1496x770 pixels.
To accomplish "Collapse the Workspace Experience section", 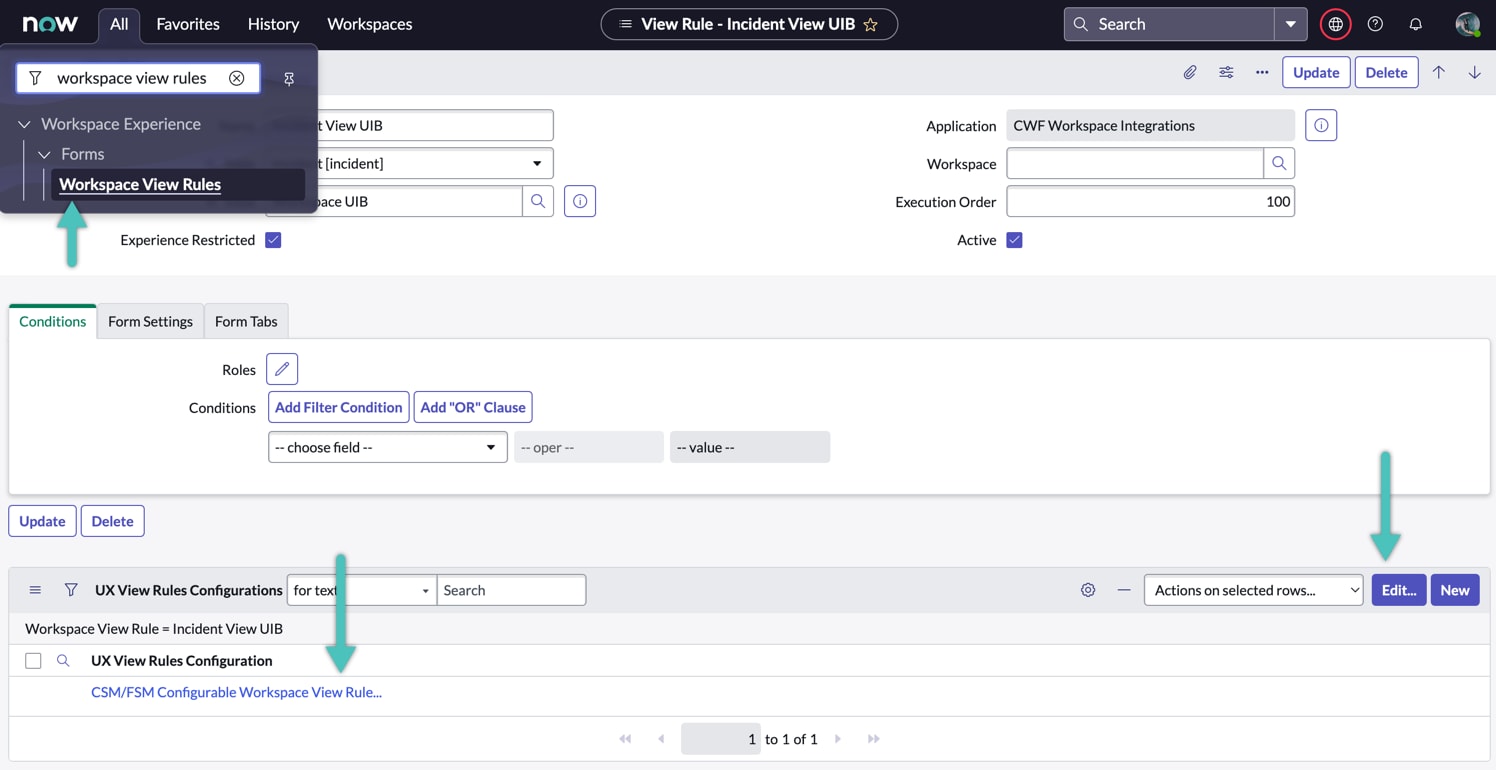I will coord(23,123).
